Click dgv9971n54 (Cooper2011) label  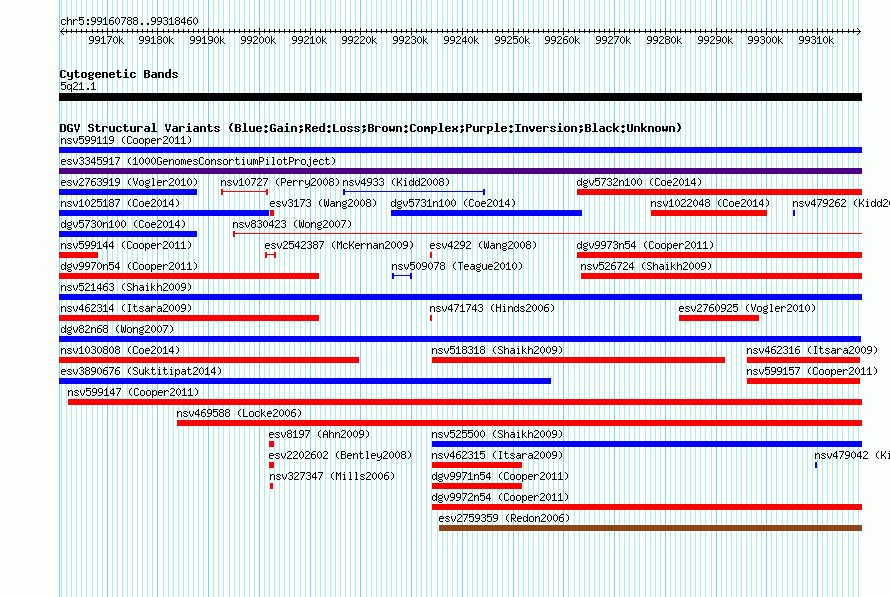coord(500,476)
